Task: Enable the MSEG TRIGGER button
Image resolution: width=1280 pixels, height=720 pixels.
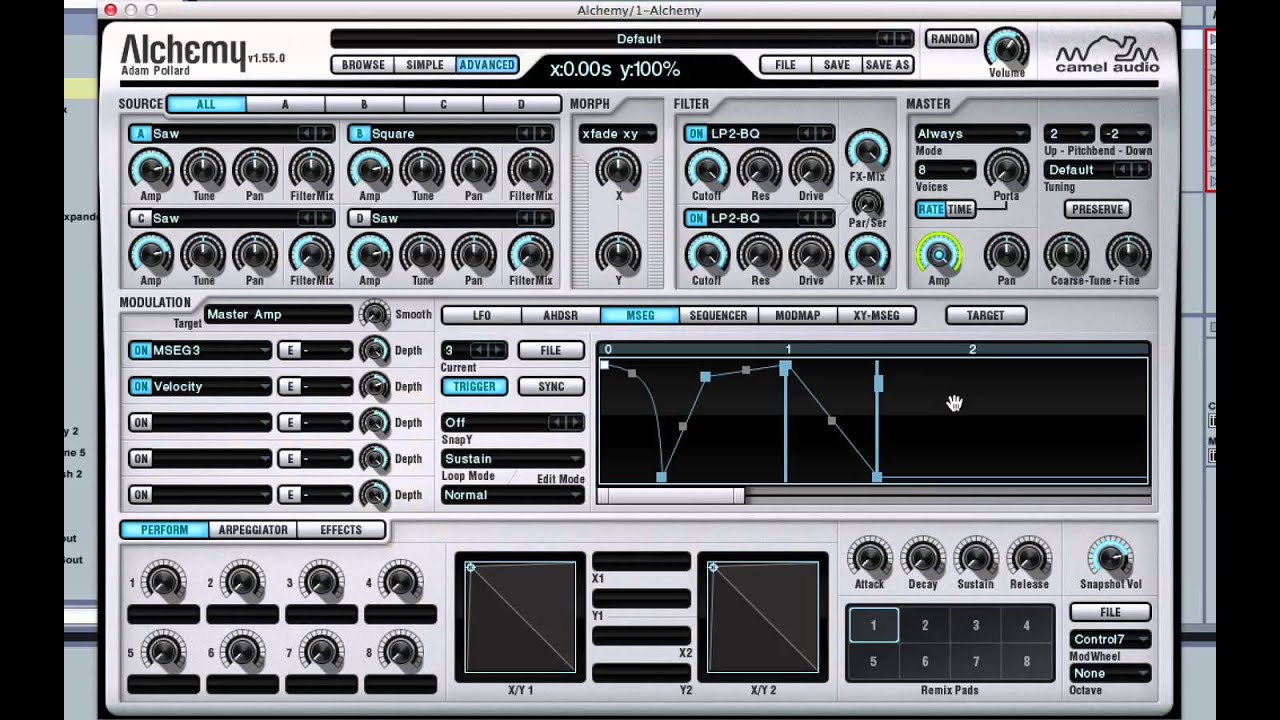Action: pos(474,386)
